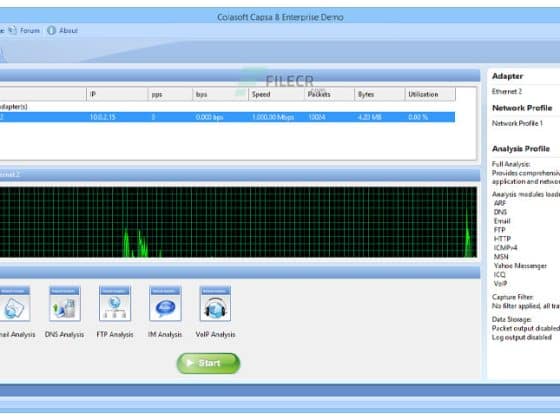Screen dimensions: 560x420
Task: Click Packet output disabled text
Action: (x=526, y=328)
